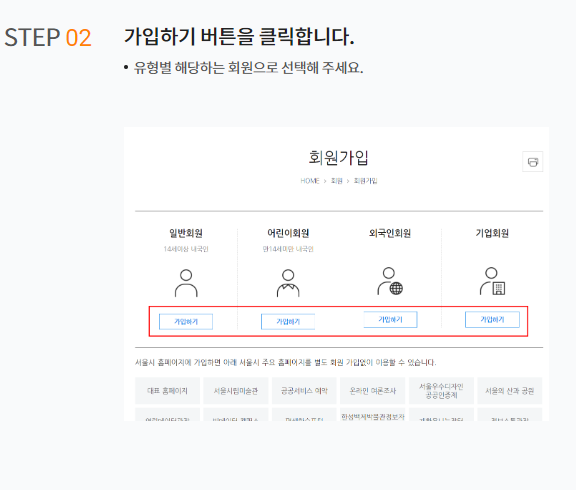
Task: Open the 서울시립미술관 tile
Action: coord(236,391)
